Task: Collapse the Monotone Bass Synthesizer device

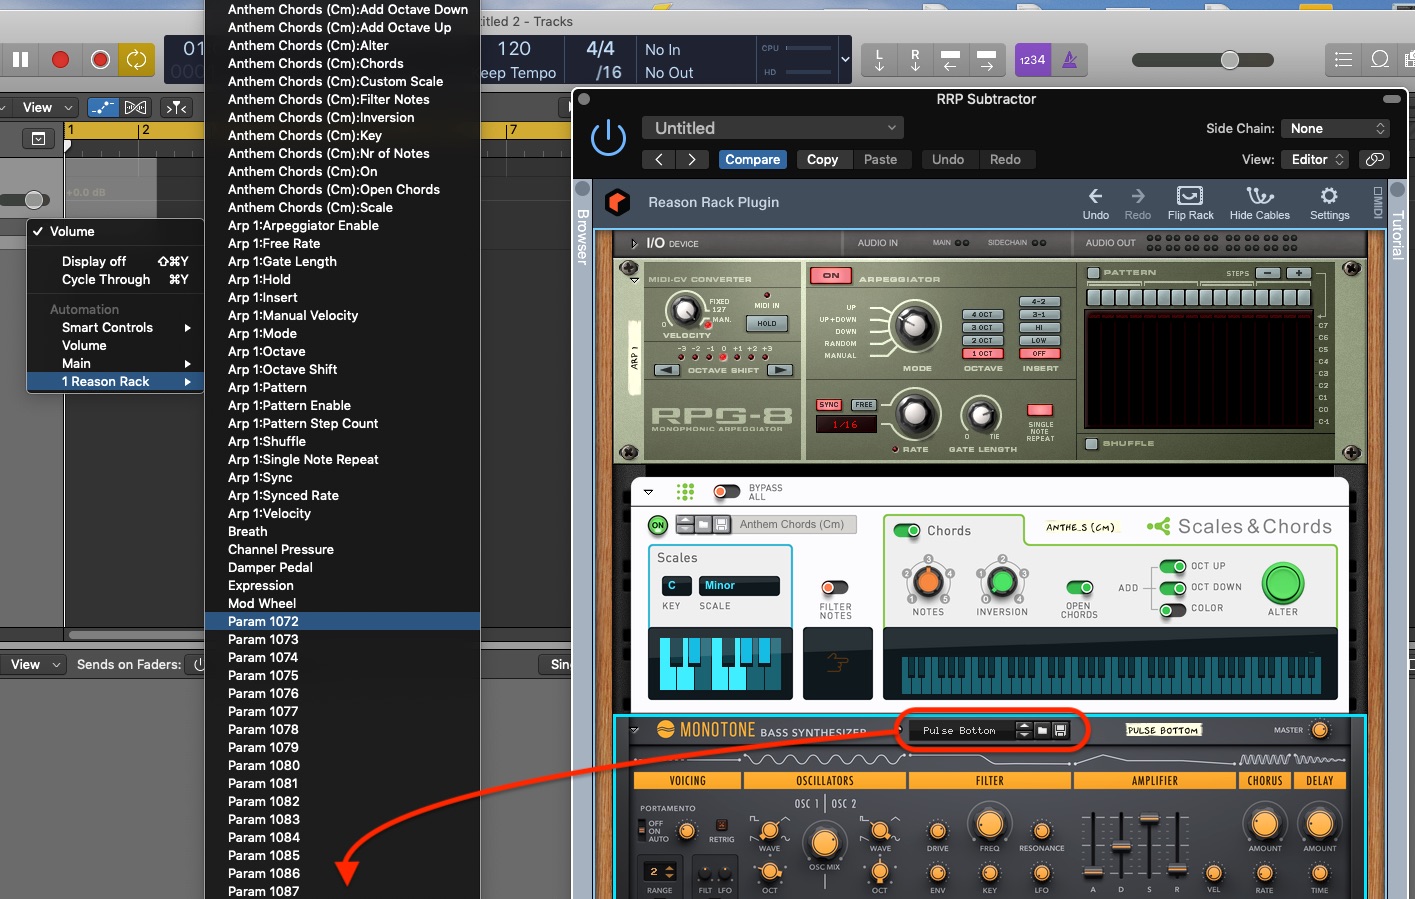Action: point(635,730)
